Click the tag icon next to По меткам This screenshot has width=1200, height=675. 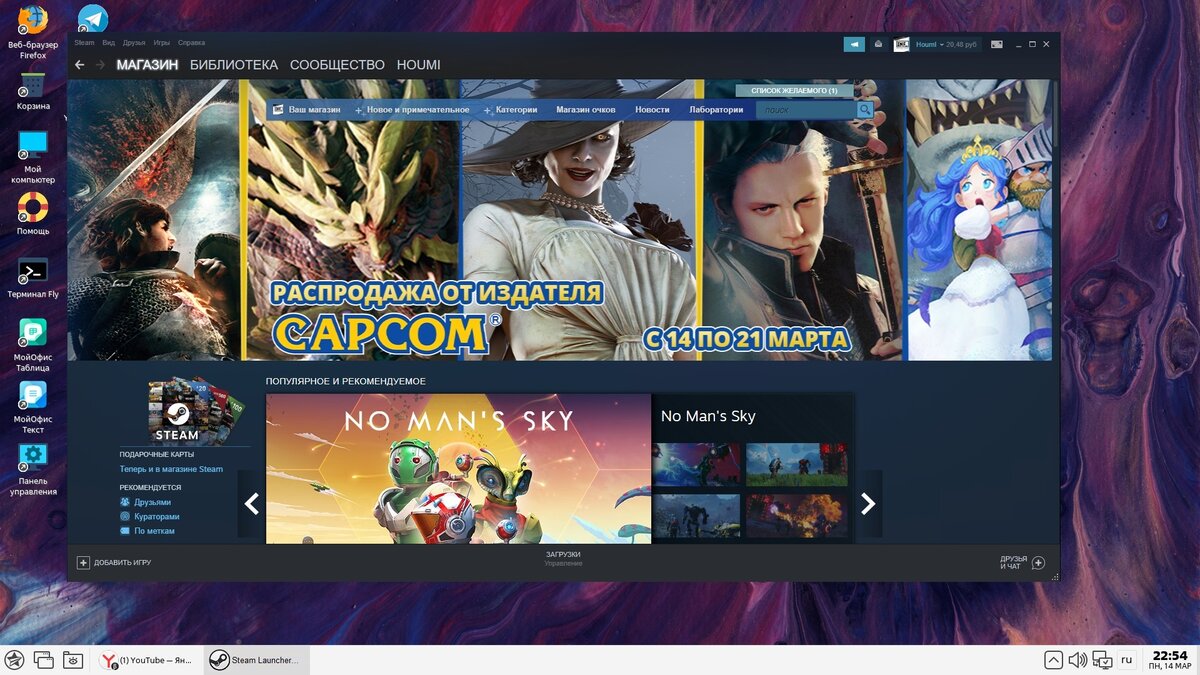click(x=125, y=531)
